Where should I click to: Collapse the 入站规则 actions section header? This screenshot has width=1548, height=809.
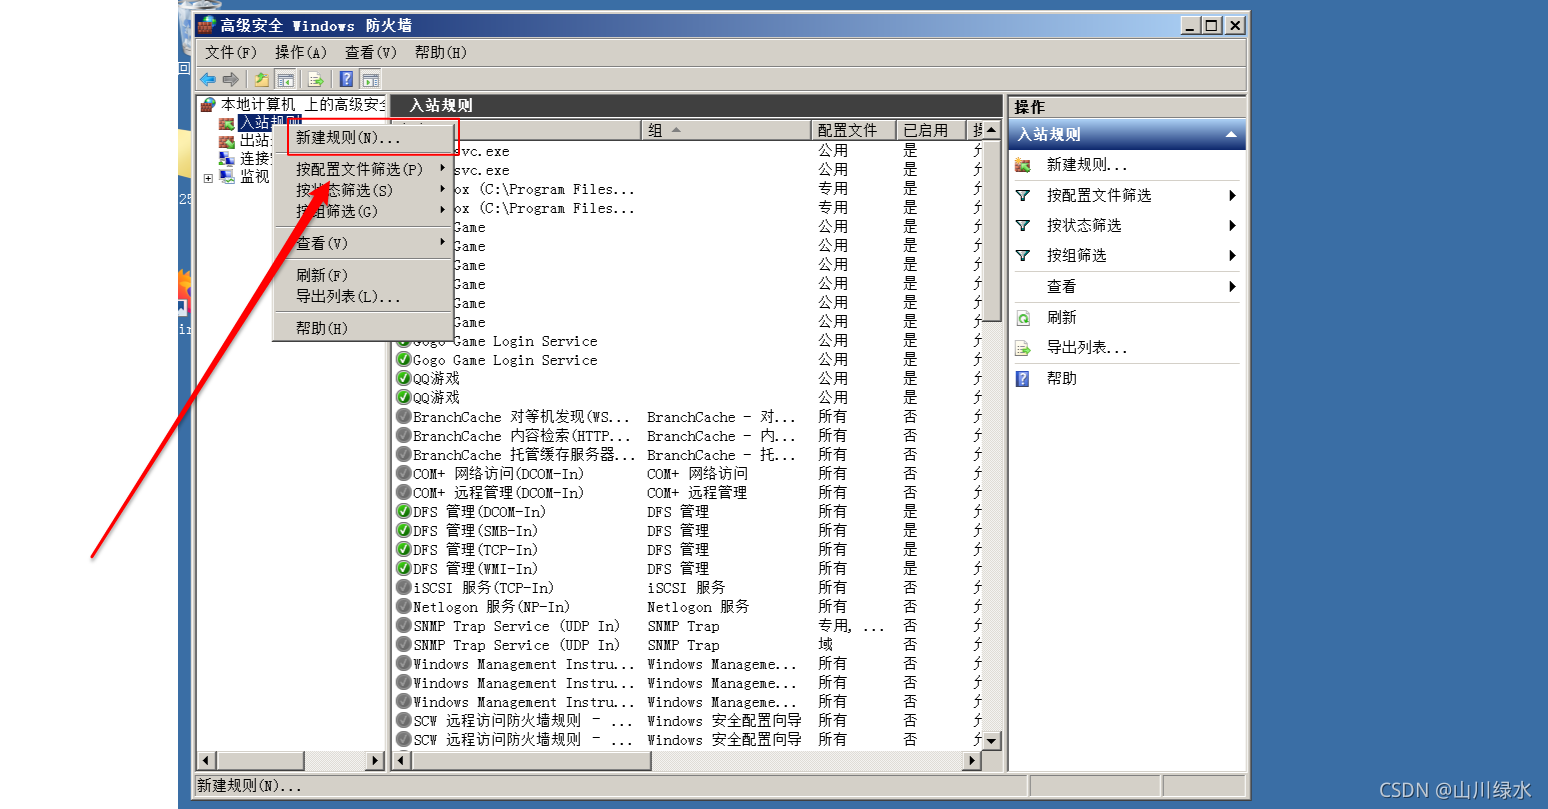point(1230,135)
